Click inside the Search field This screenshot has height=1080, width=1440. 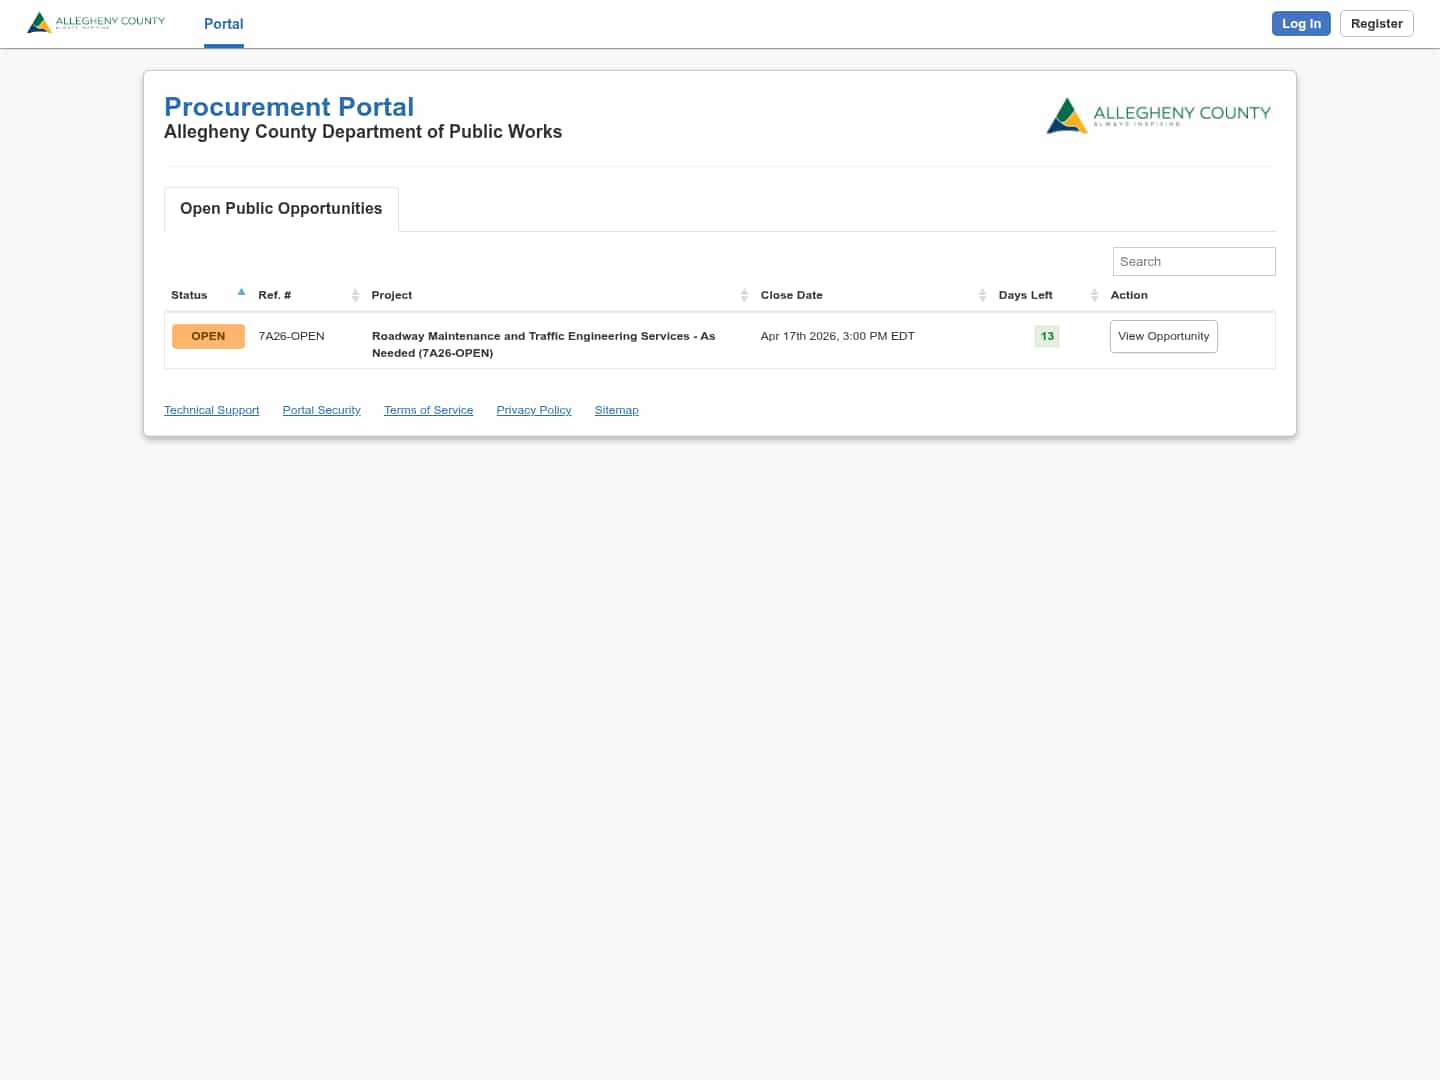1193,261
